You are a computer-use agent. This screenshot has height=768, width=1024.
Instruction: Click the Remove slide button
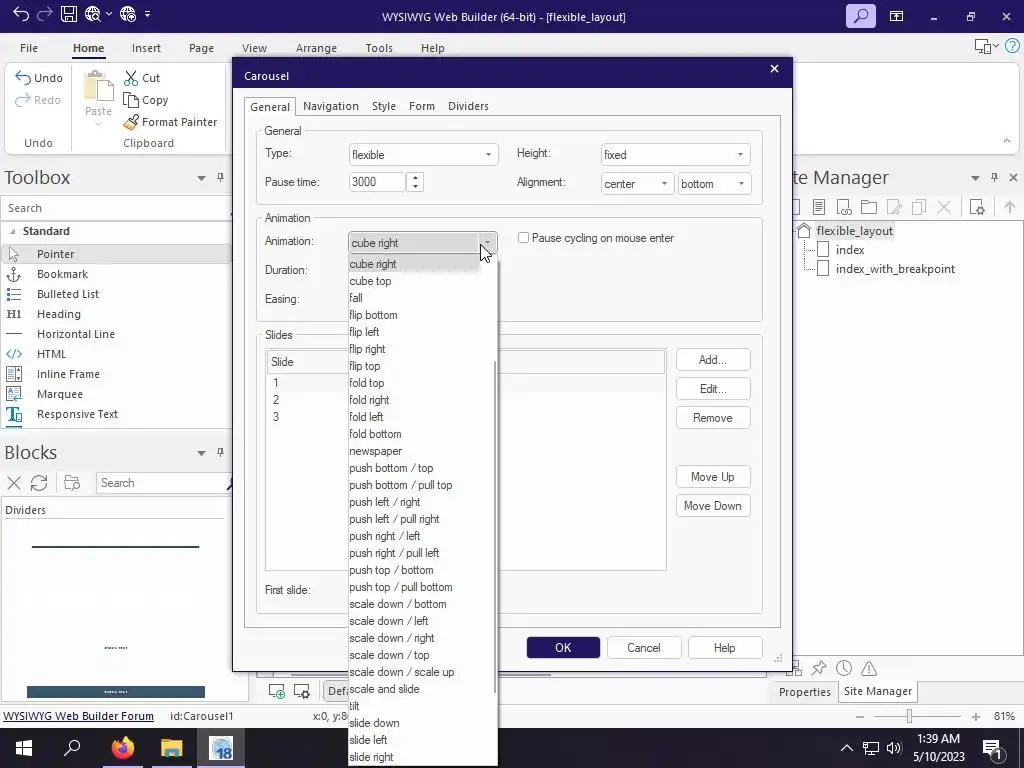[712, 418]
